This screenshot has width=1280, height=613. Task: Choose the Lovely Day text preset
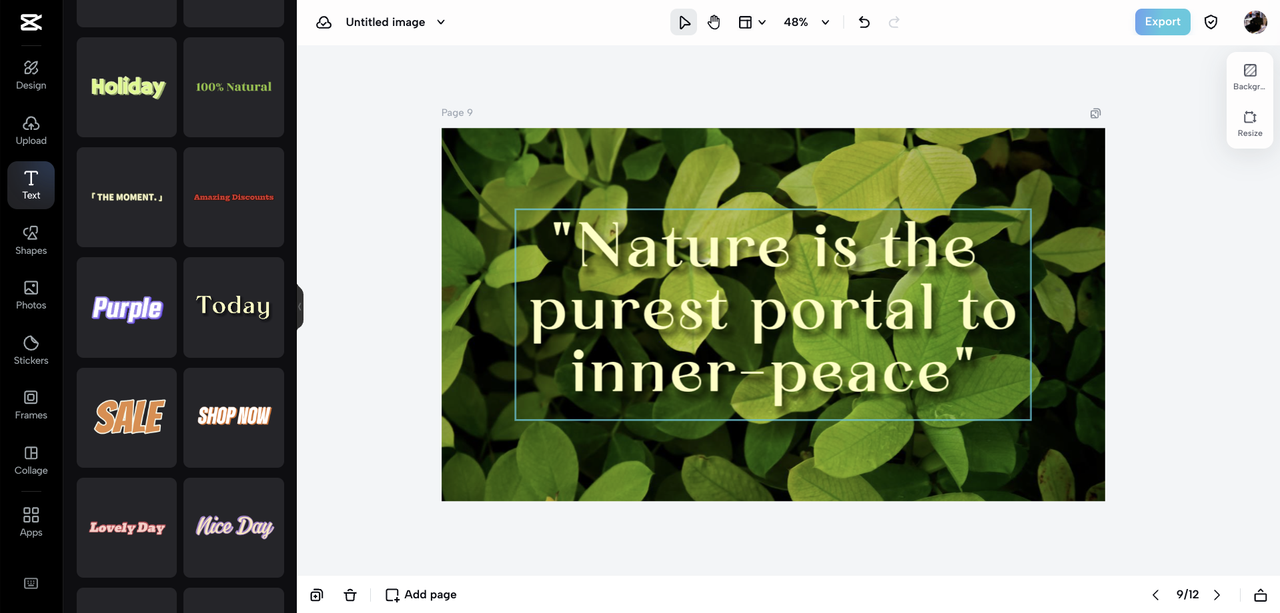pyautogui.click(x=127, y=527)
